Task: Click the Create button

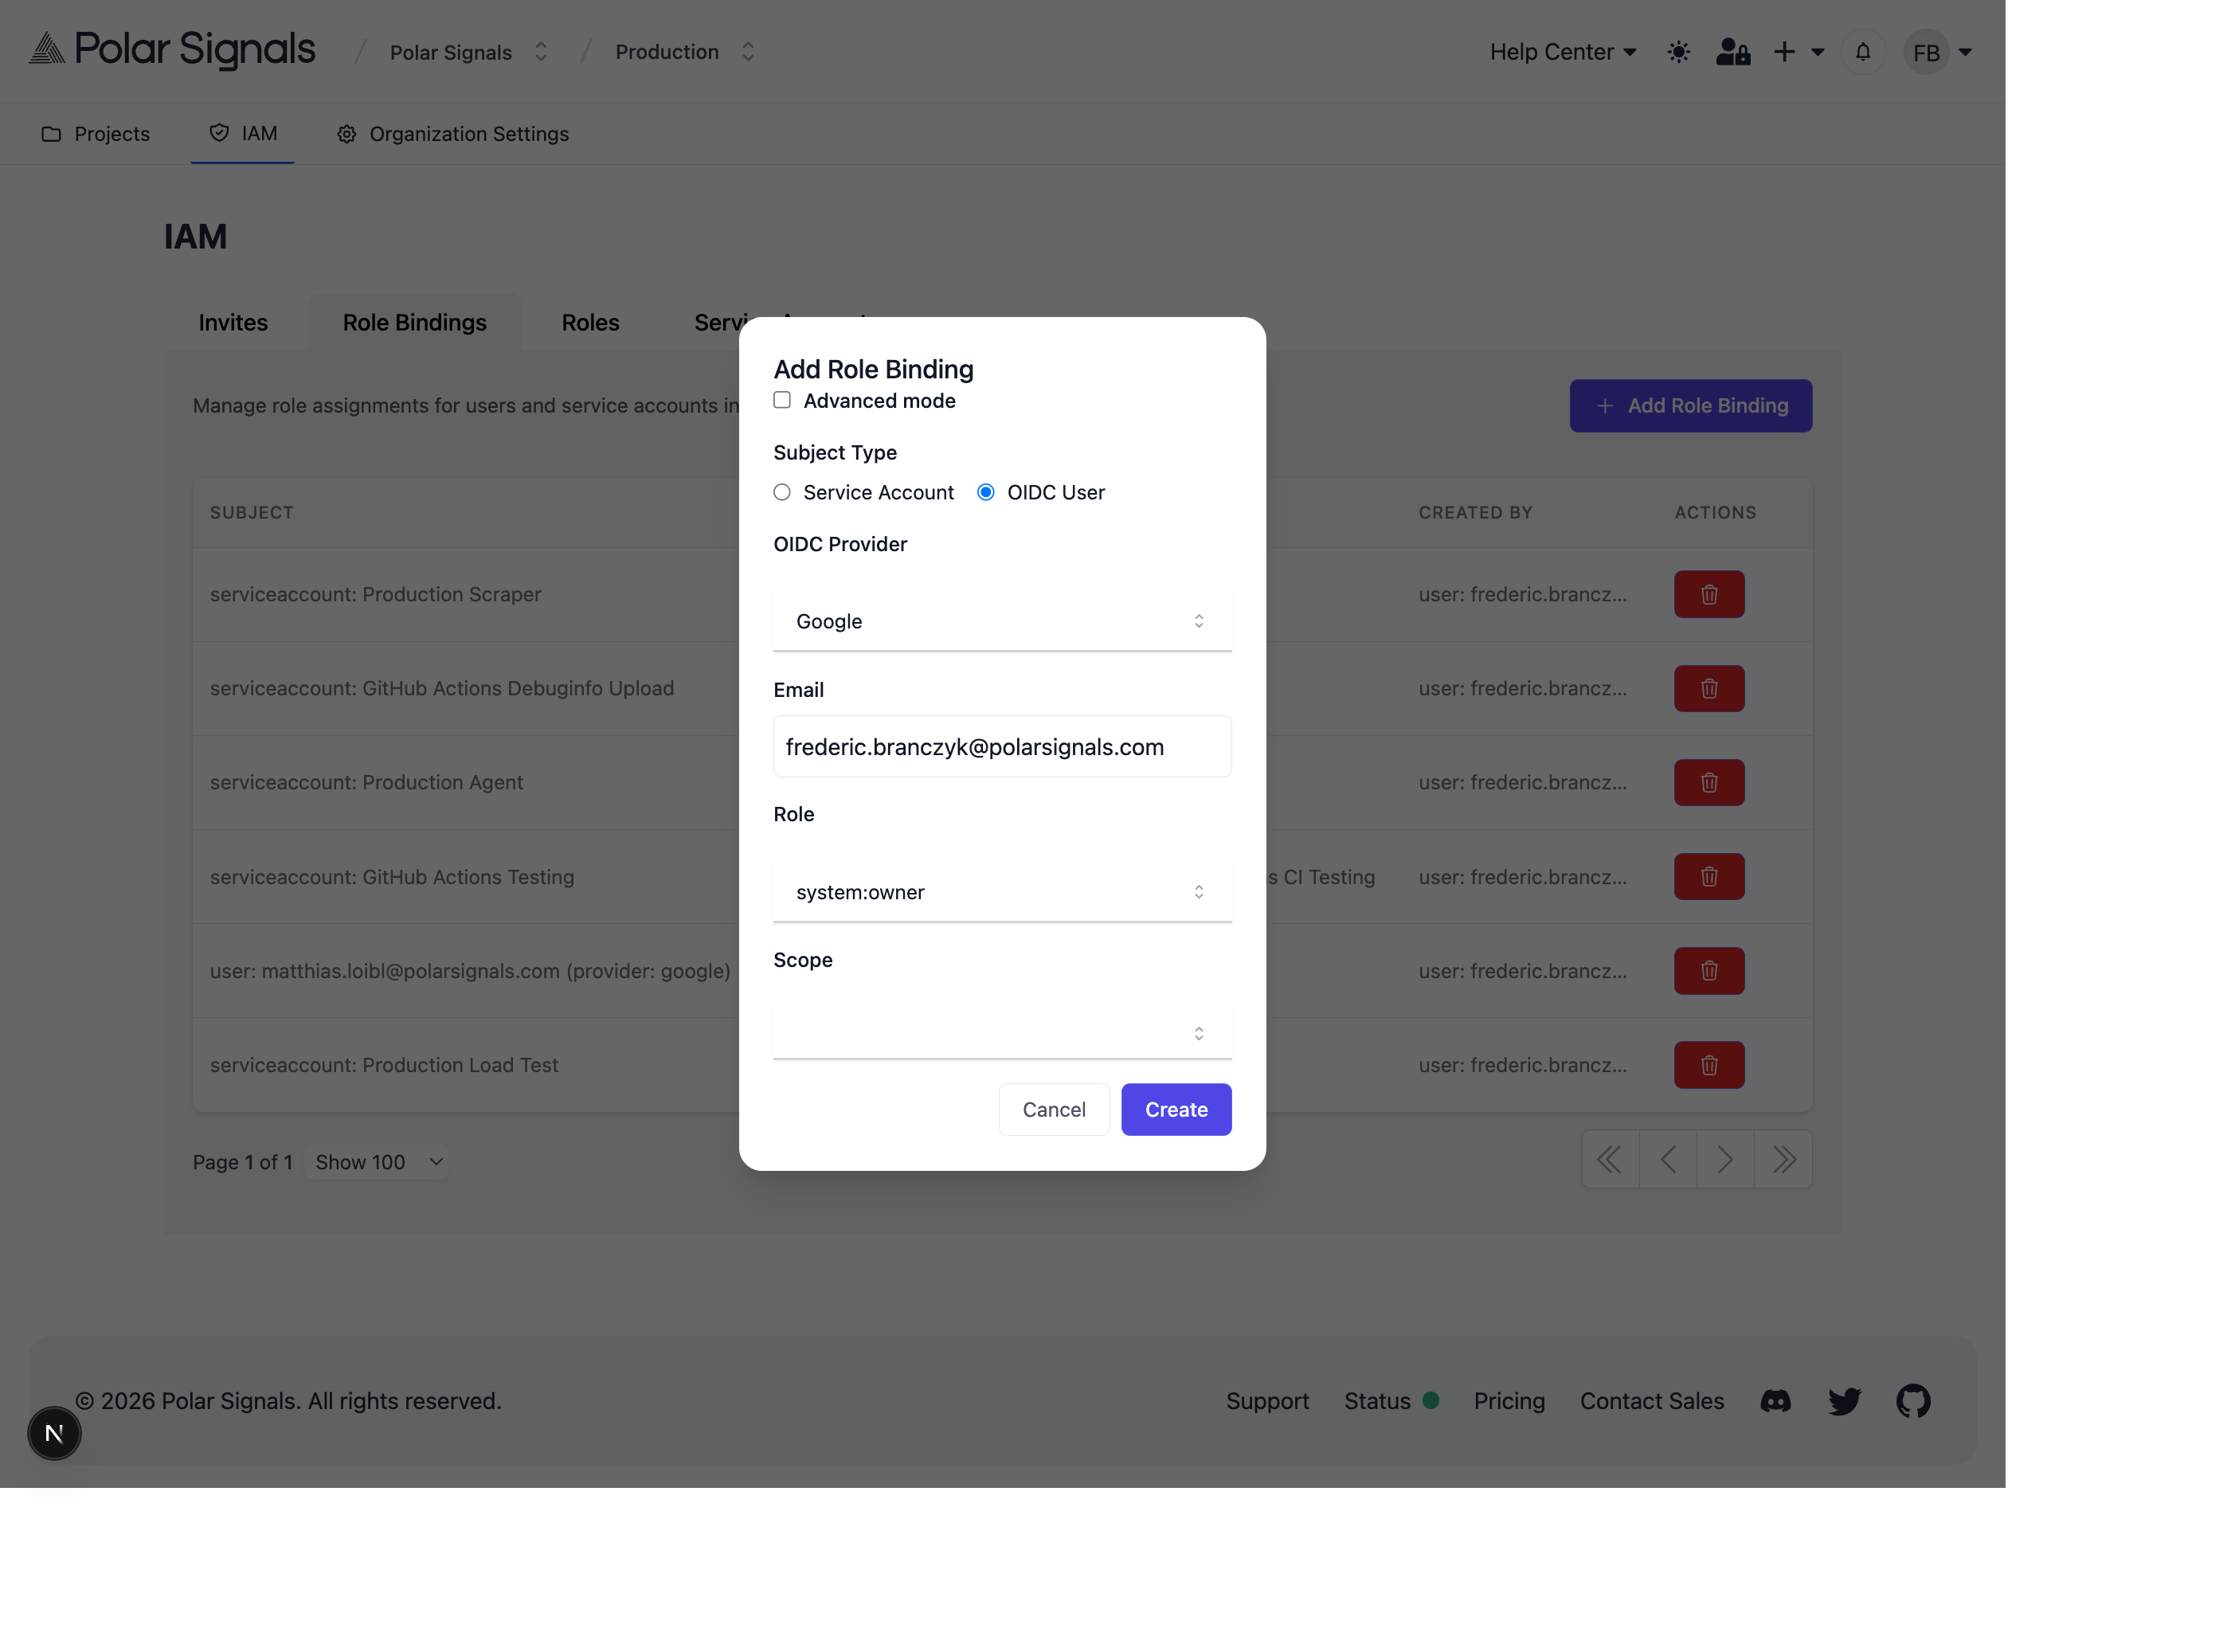Action: pyautogui.click(x=1176, y=1109)
